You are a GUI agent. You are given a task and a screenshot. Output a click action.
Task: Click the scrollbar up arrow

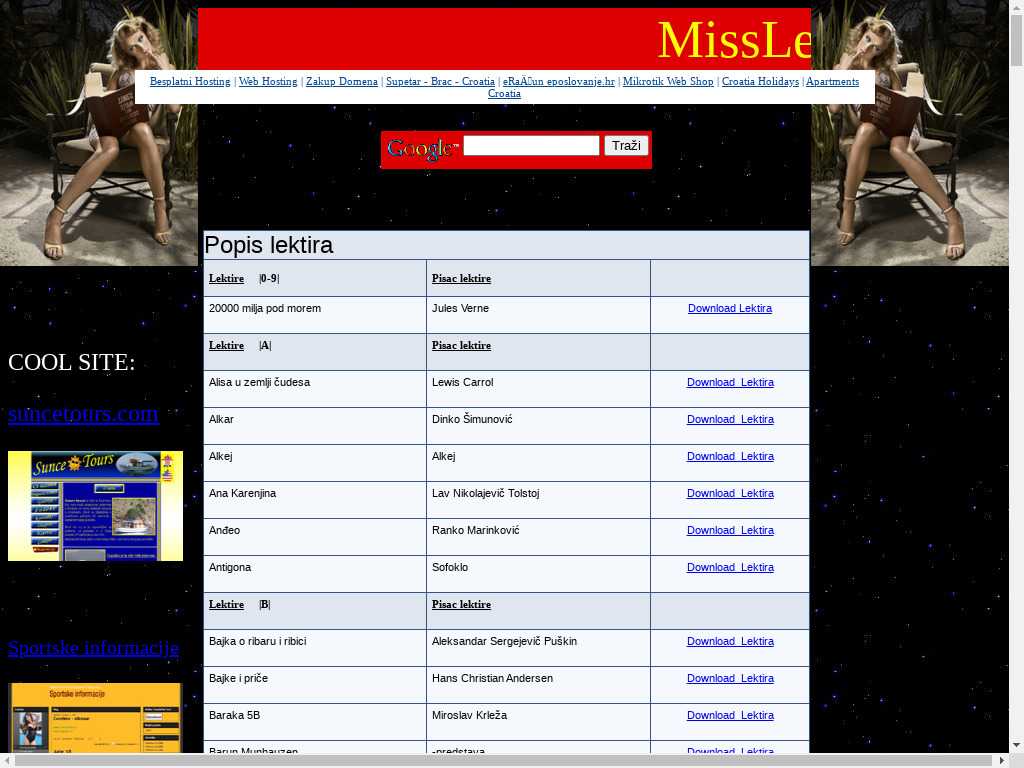pyautogui.click(x=1016, y=7)
